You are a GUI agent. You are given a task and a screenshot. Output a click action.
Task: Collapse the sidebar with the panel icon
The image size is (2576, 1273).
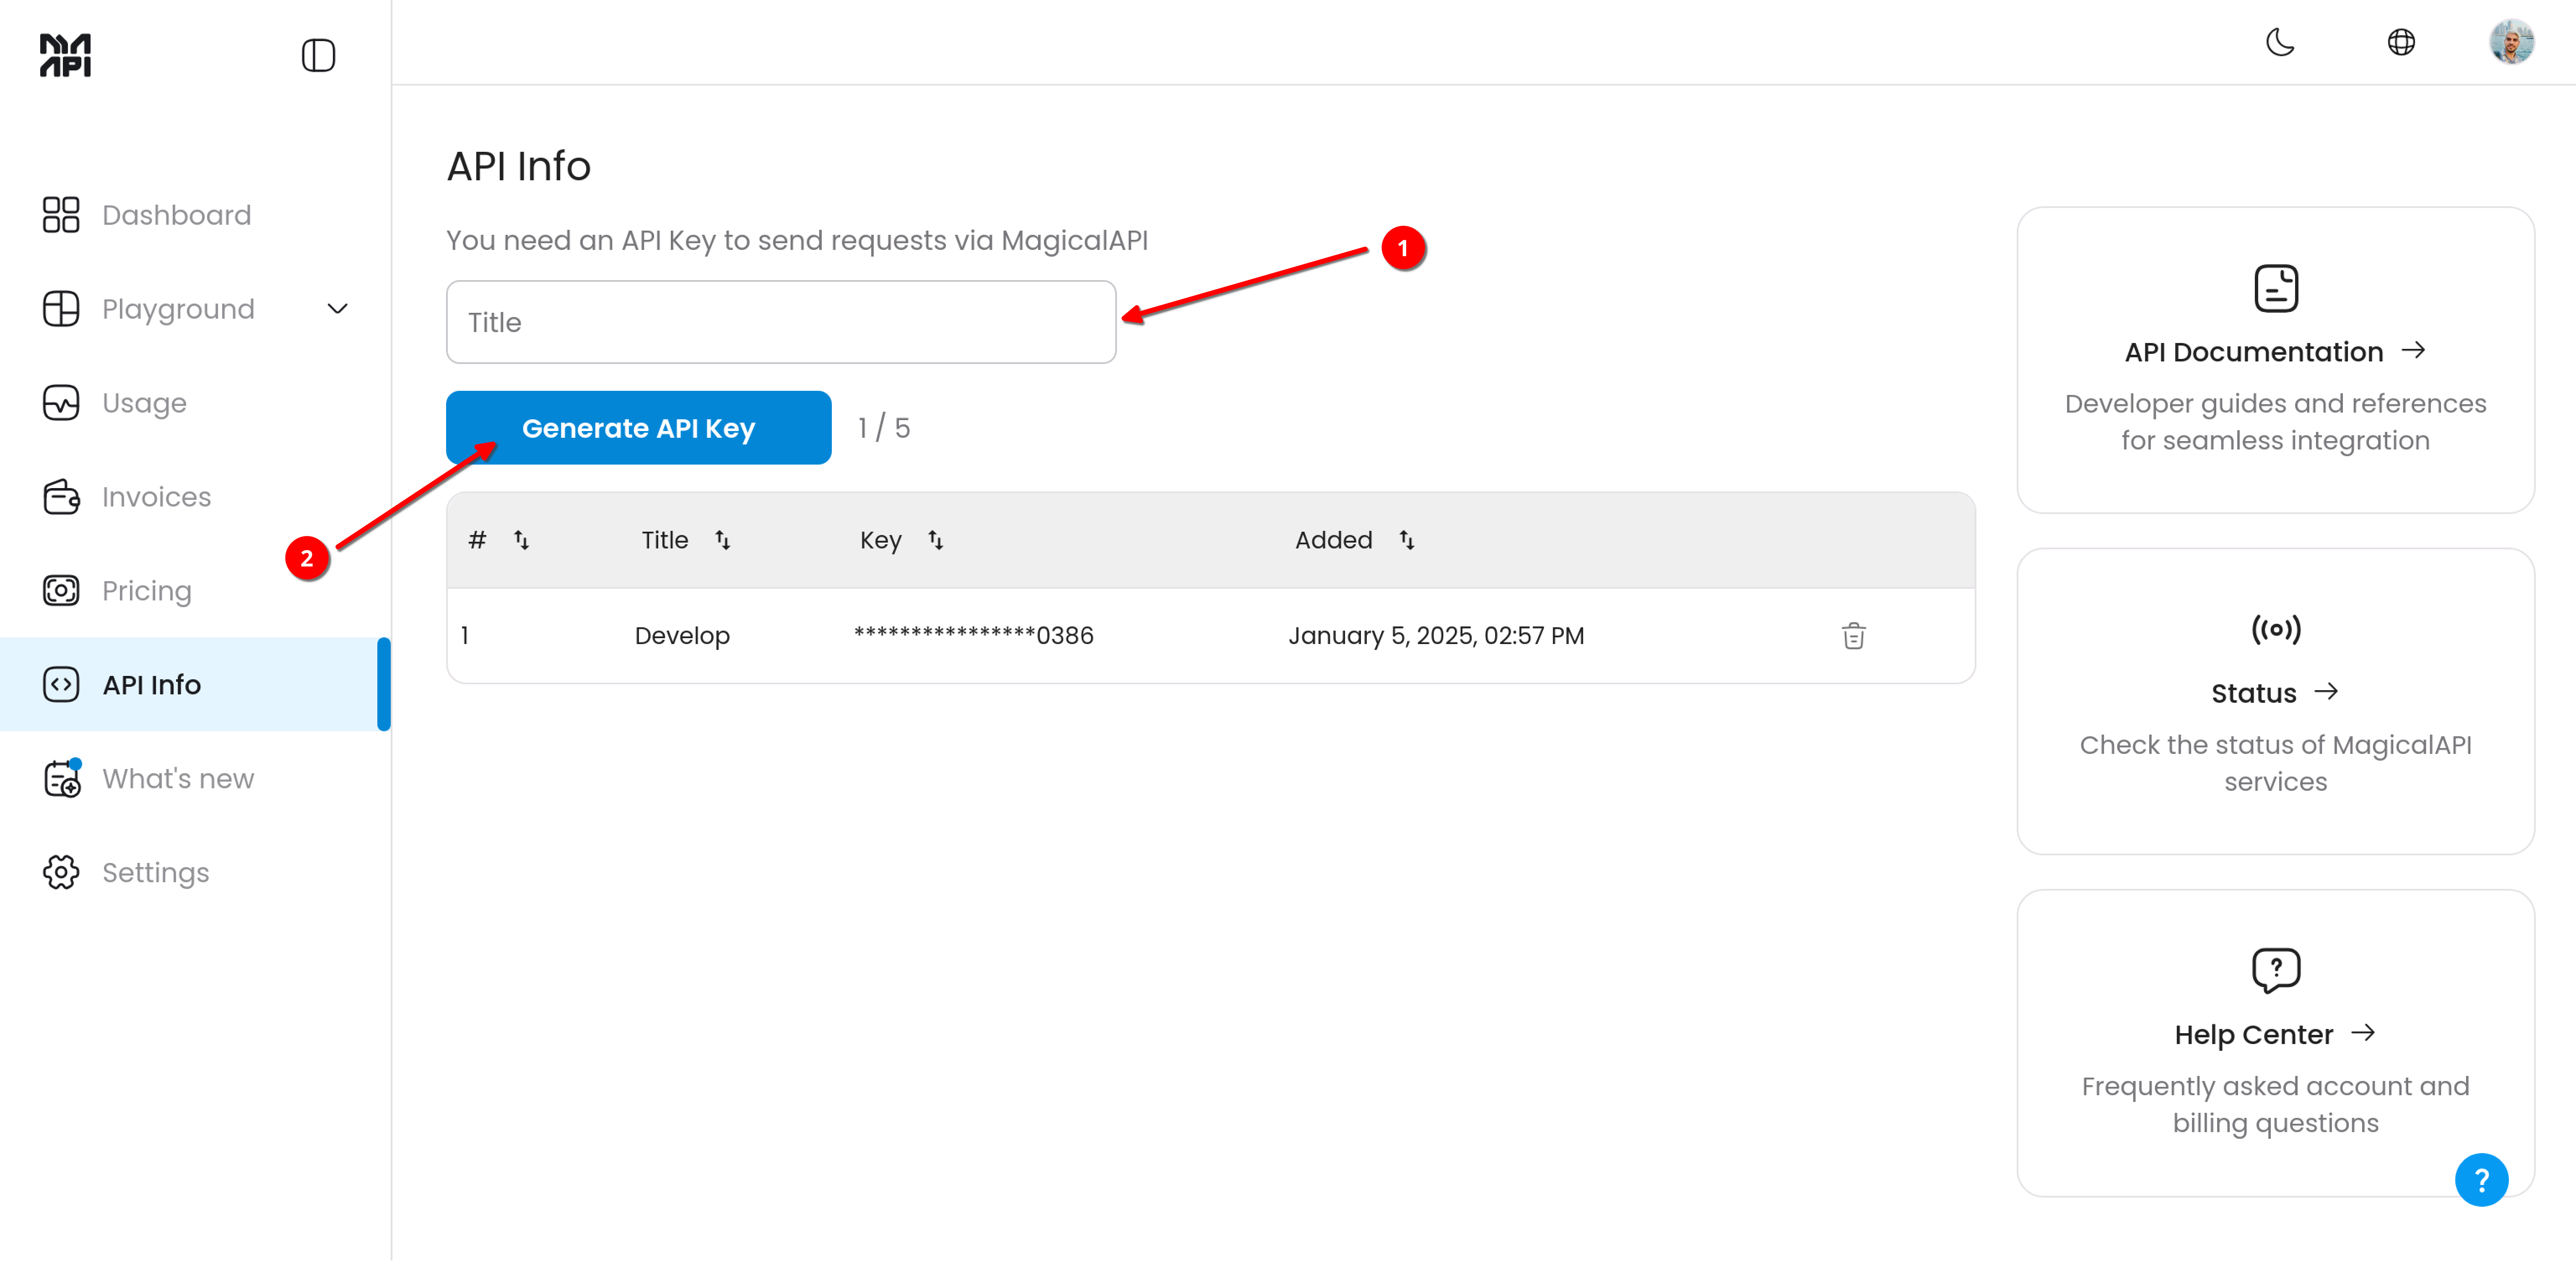point(318,55)
